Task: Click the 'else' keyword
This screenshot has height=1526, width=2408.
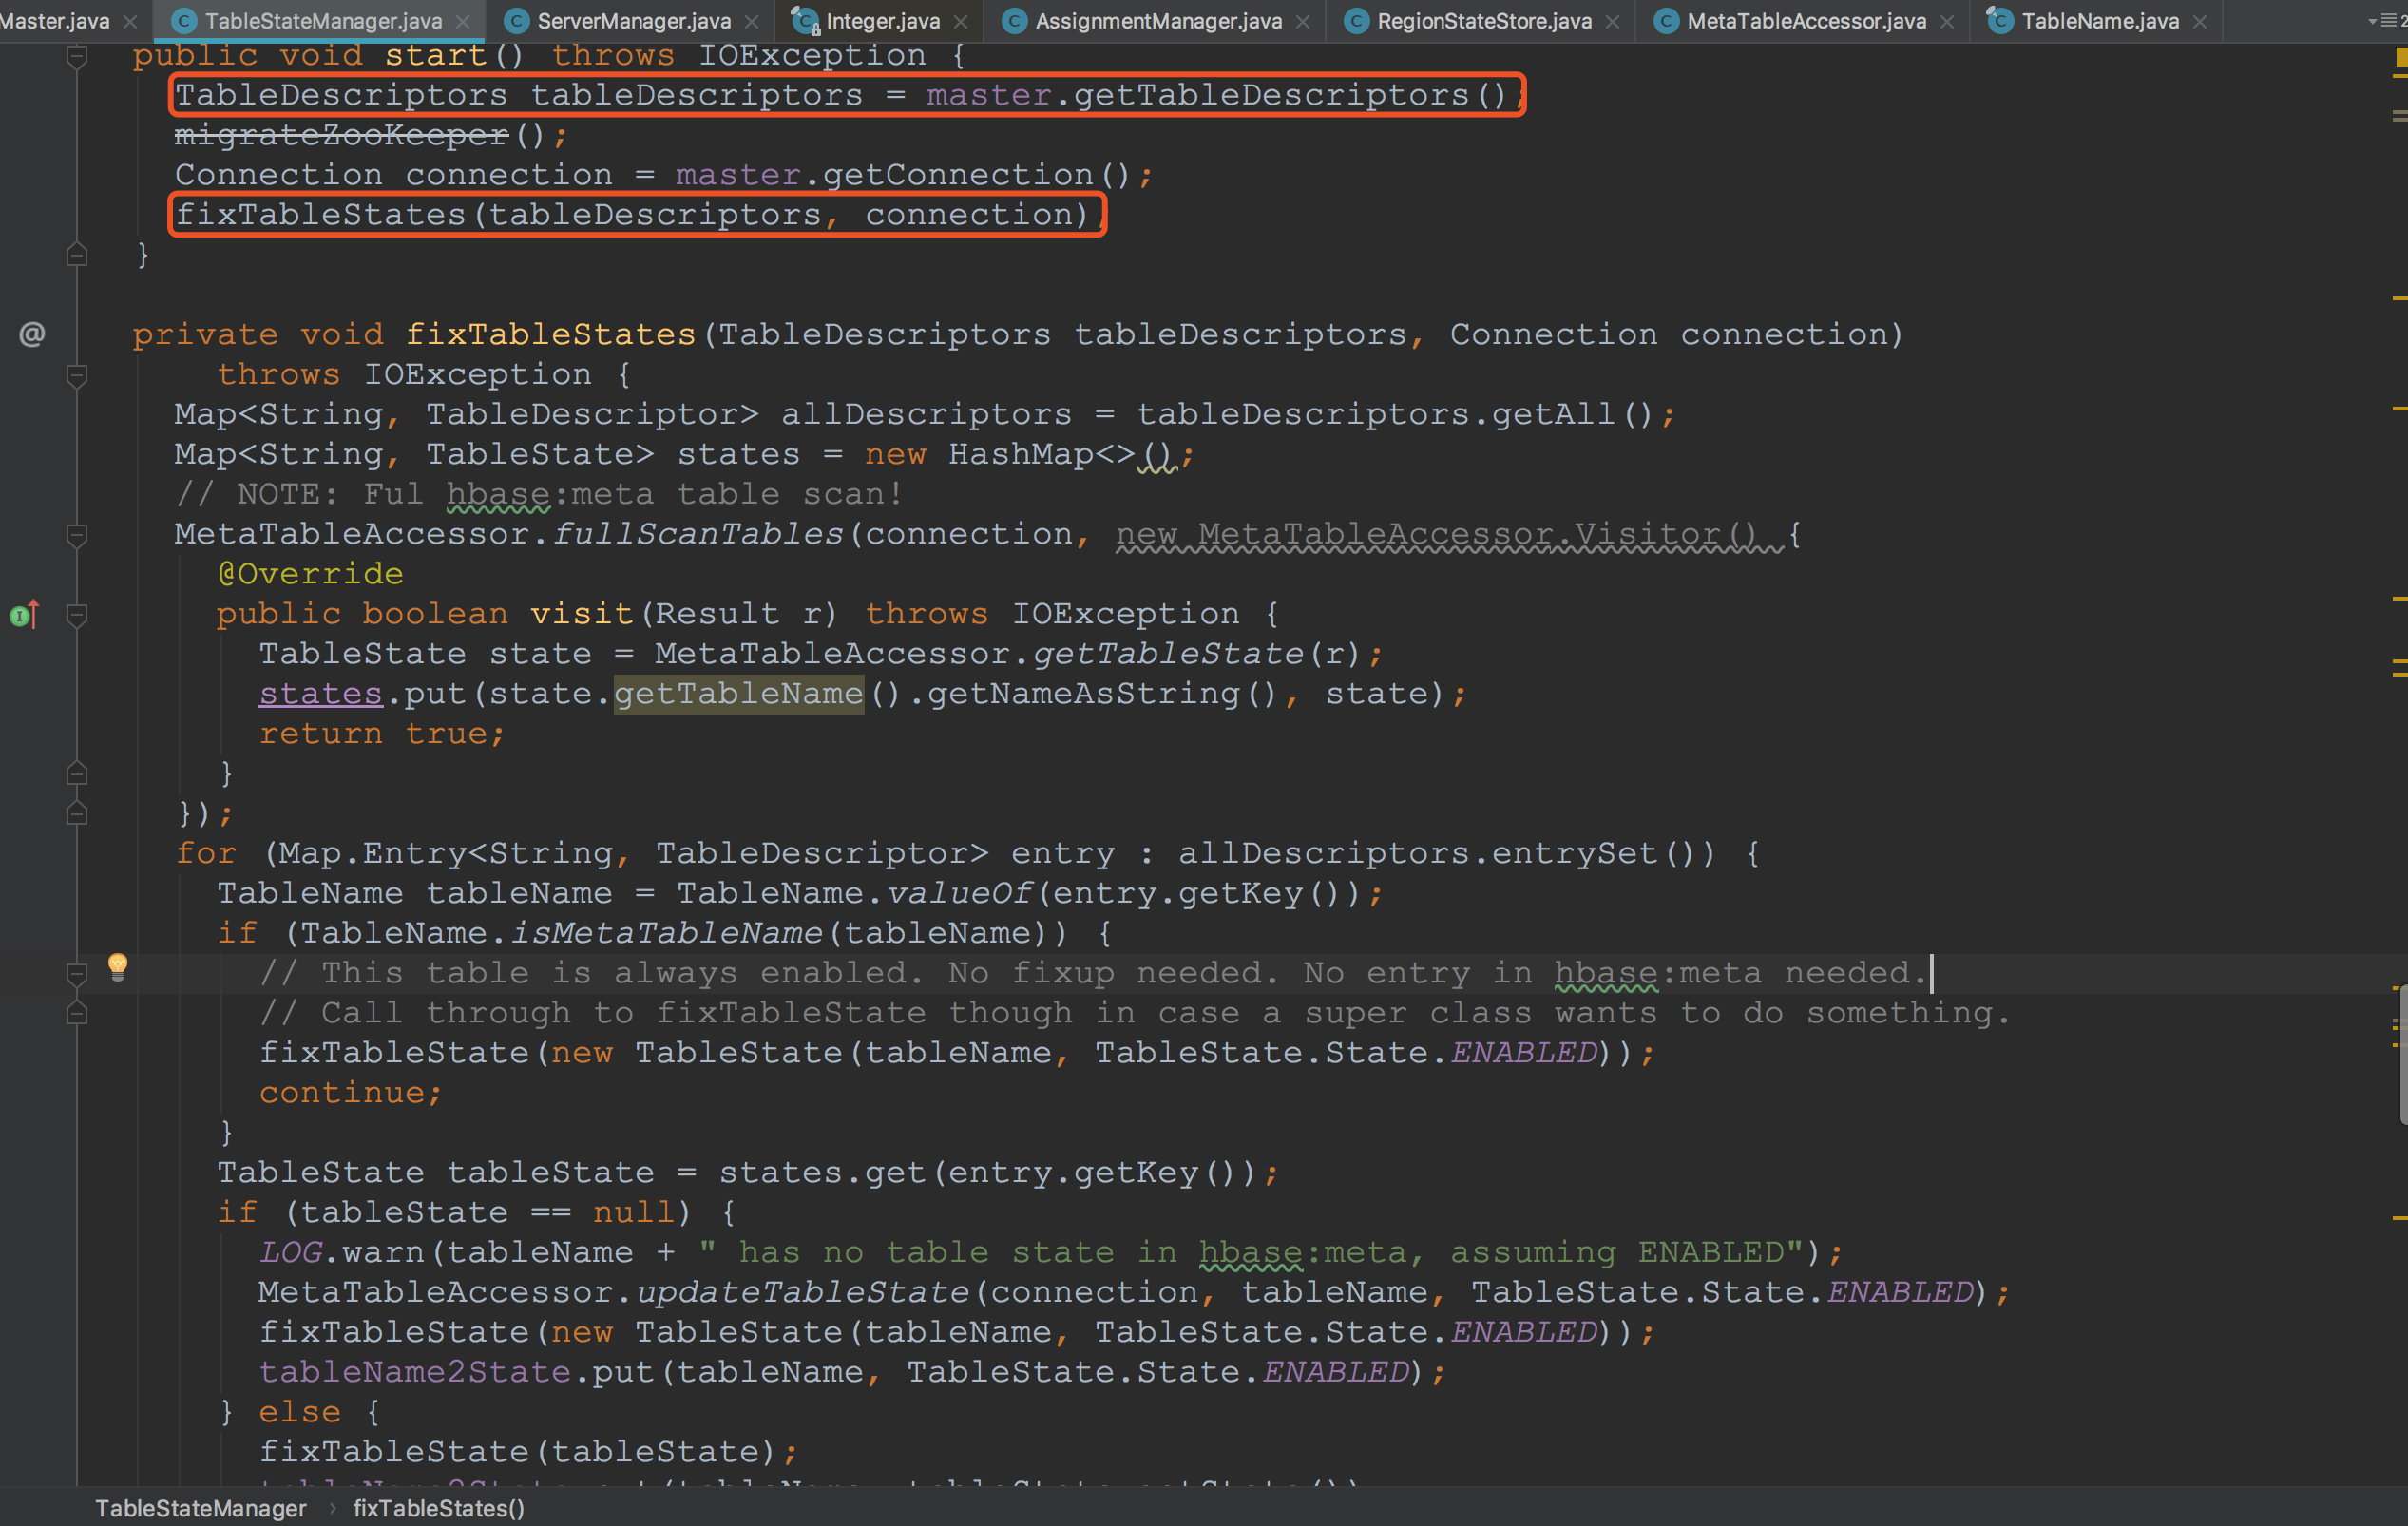Action: coord(300,1412)
